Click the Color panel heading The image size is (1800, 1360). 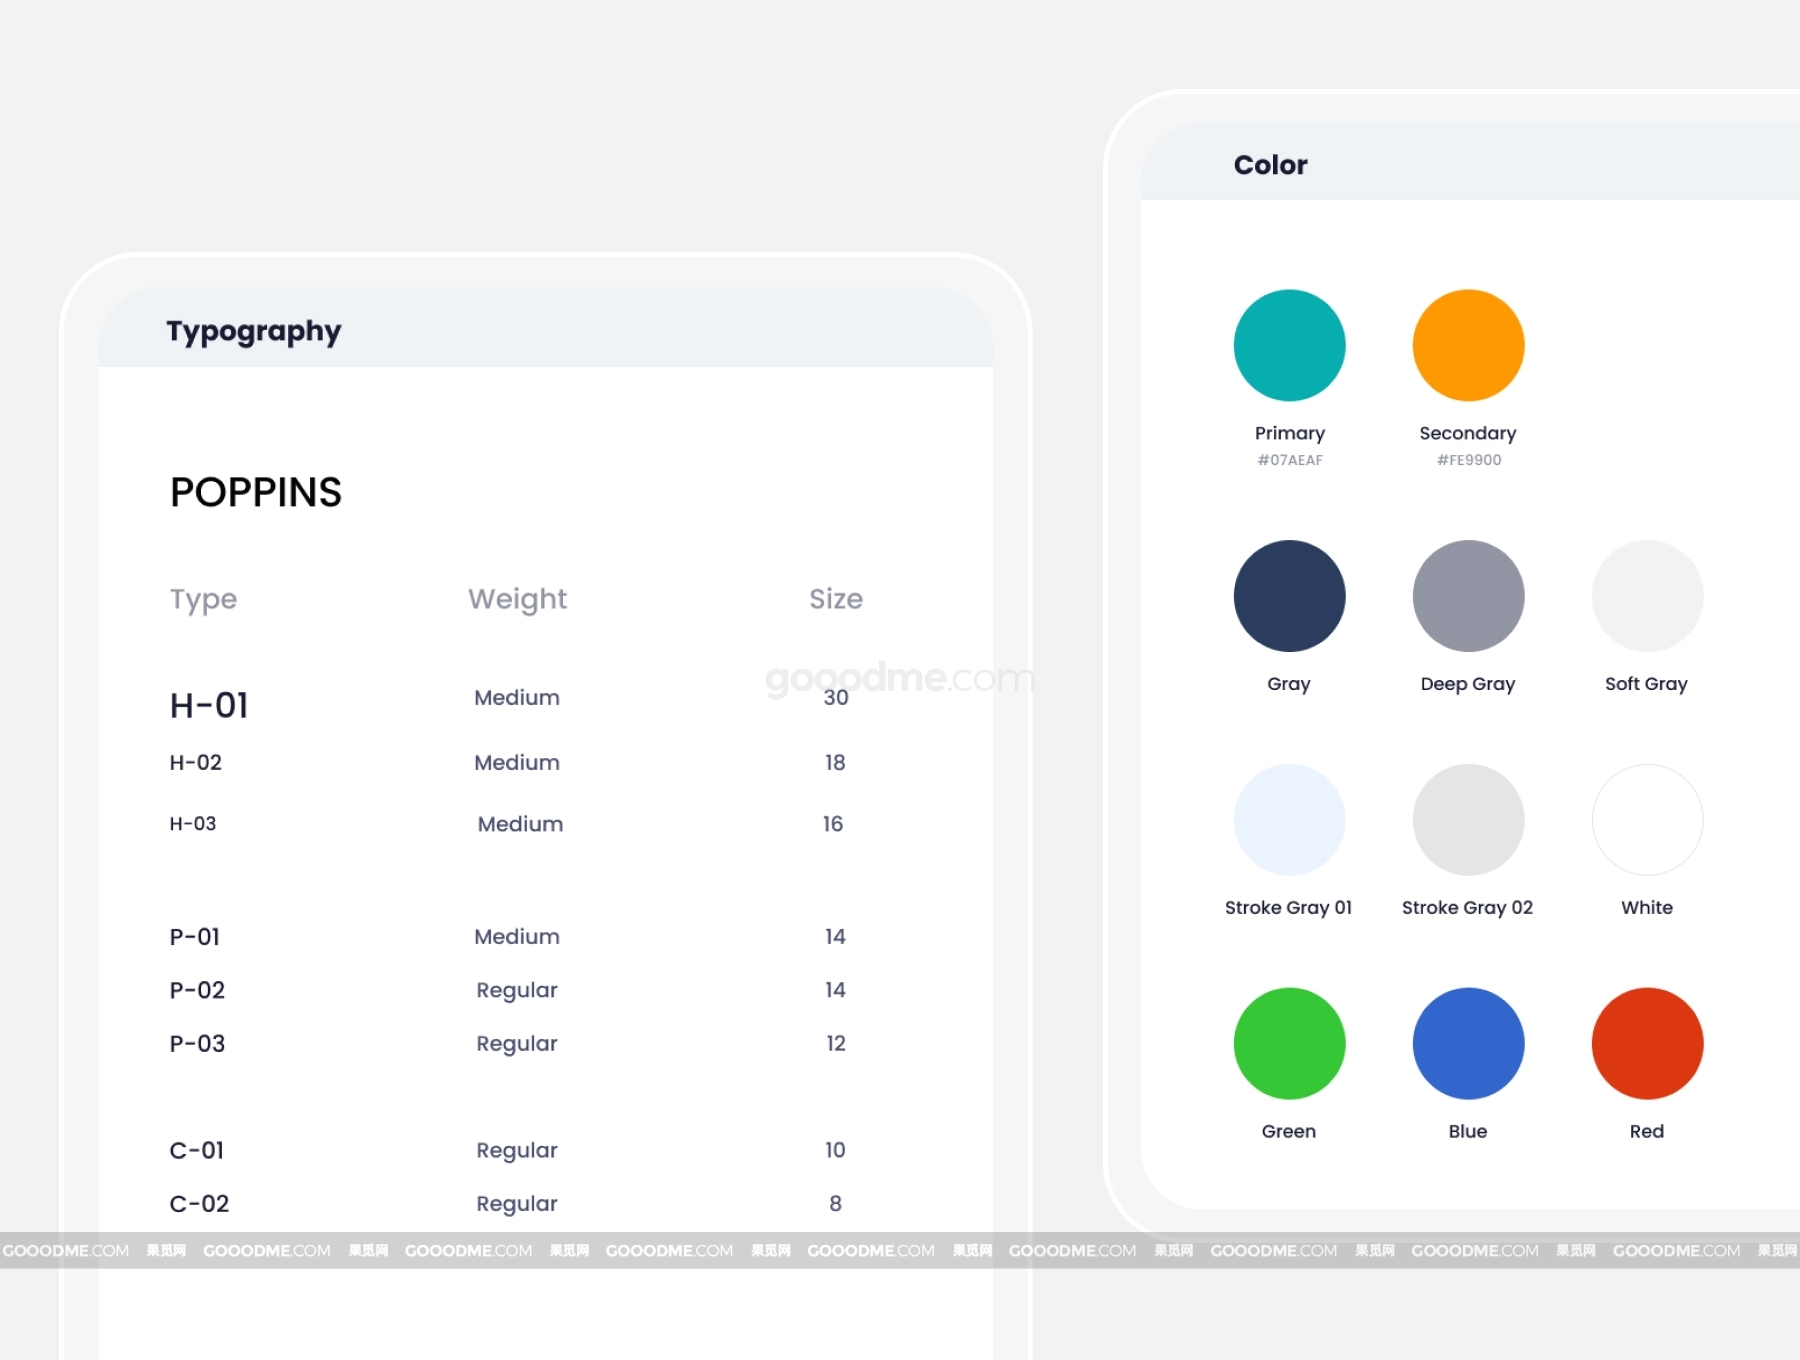1270,165
